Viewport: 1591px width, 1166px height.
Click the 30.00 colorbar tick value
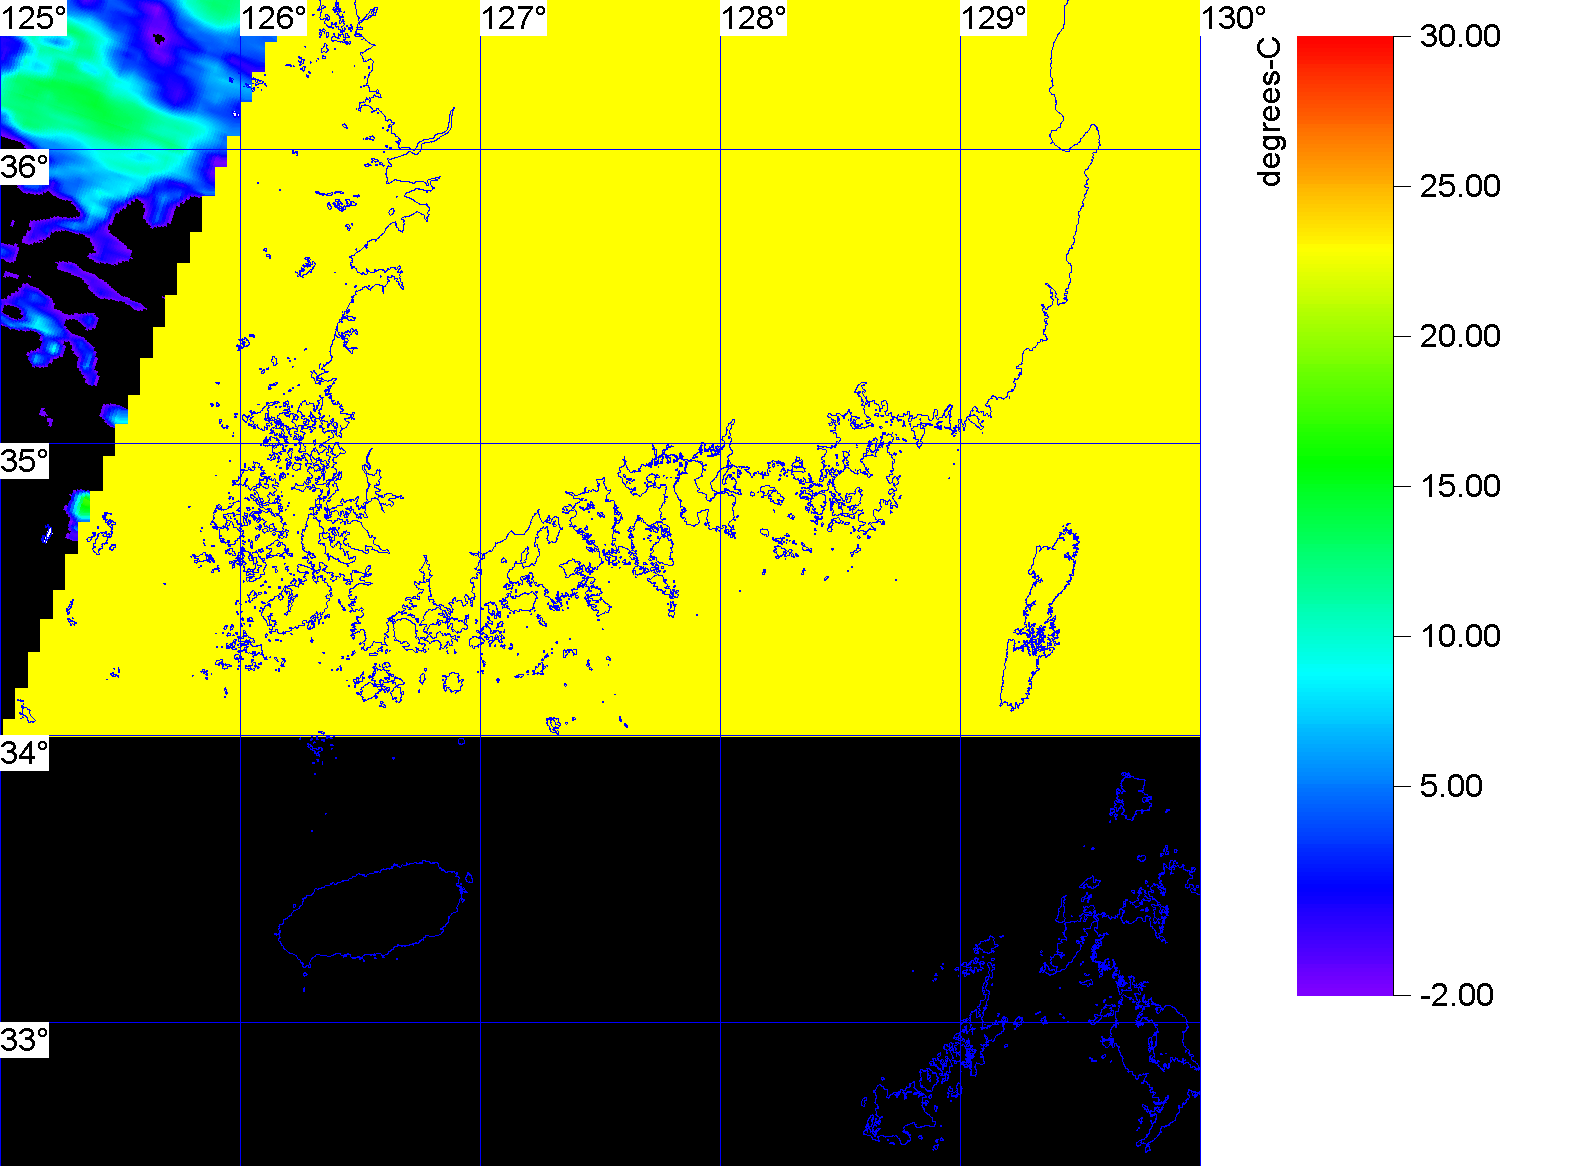[x=1460, y=36]
